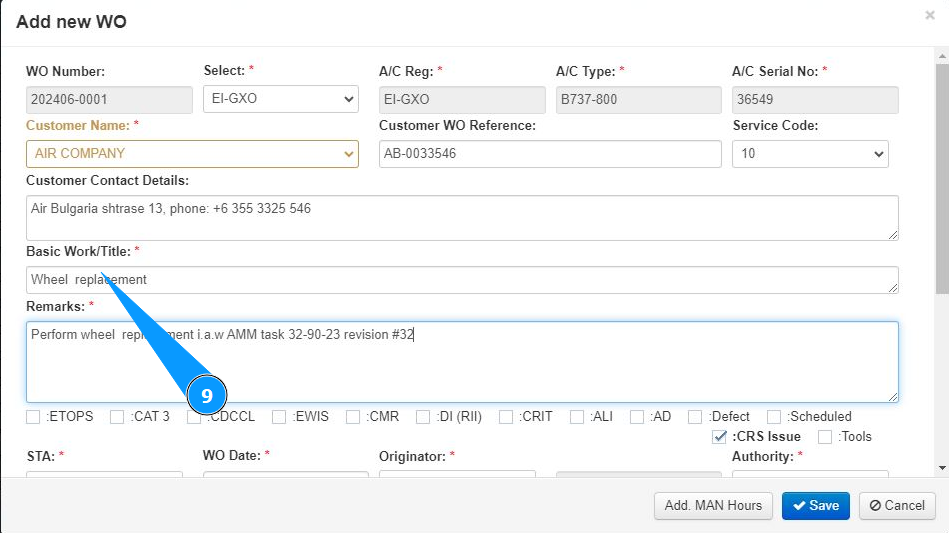Screen dimensions: 949x533
Task: Toggle the EWIS checkbox
Action: [279, 417]
